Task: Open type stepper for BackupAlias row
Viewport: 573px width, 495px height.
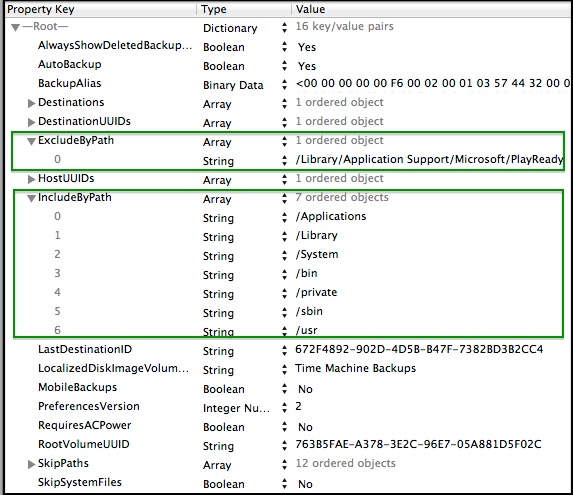Action: 284,85
